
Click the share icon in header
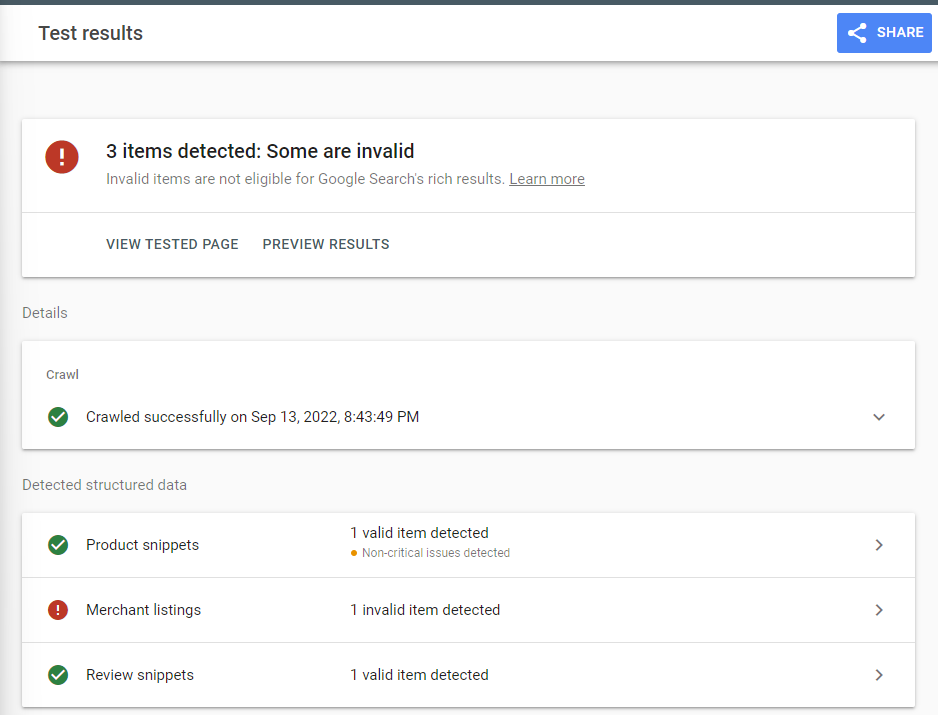click(857, 33)
